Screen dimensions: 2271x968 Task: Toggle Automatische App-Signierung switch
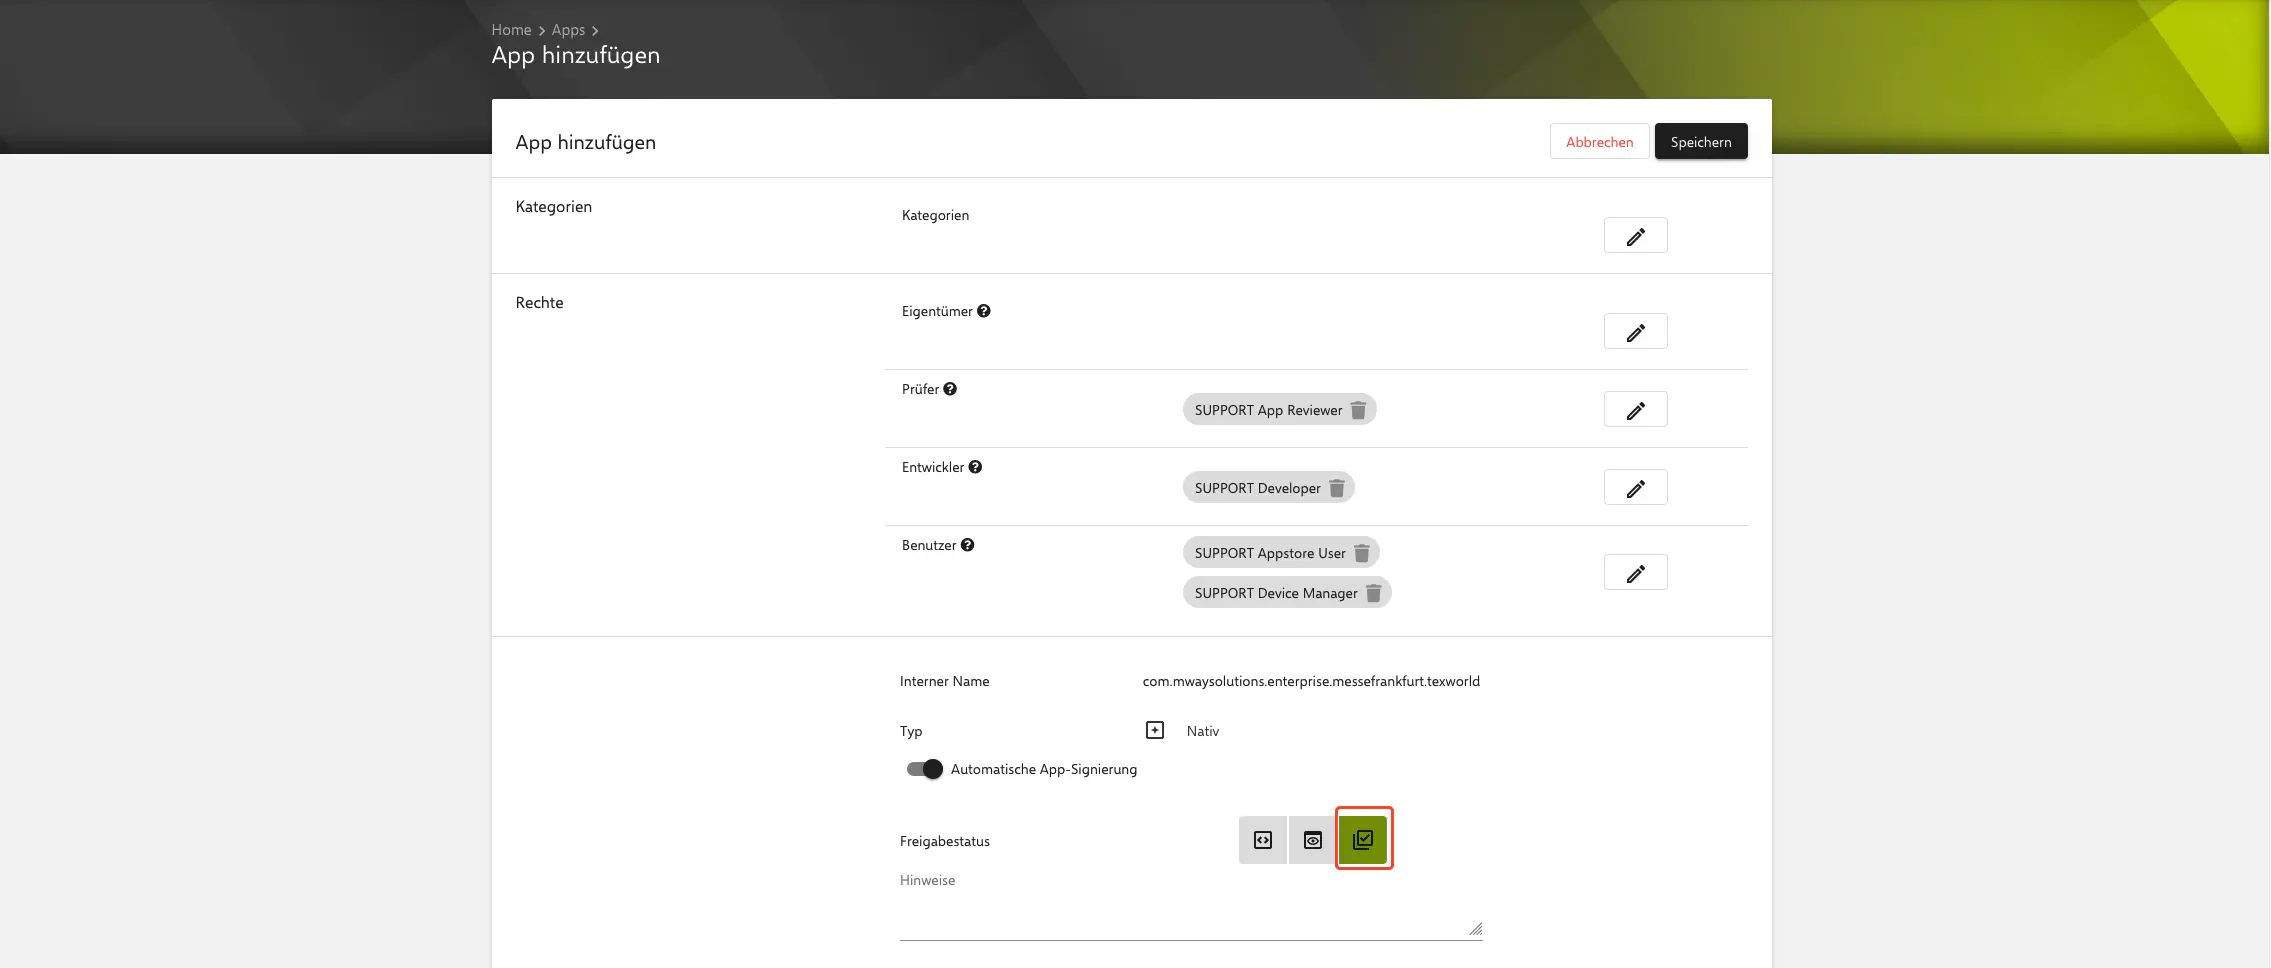point(924,769)
